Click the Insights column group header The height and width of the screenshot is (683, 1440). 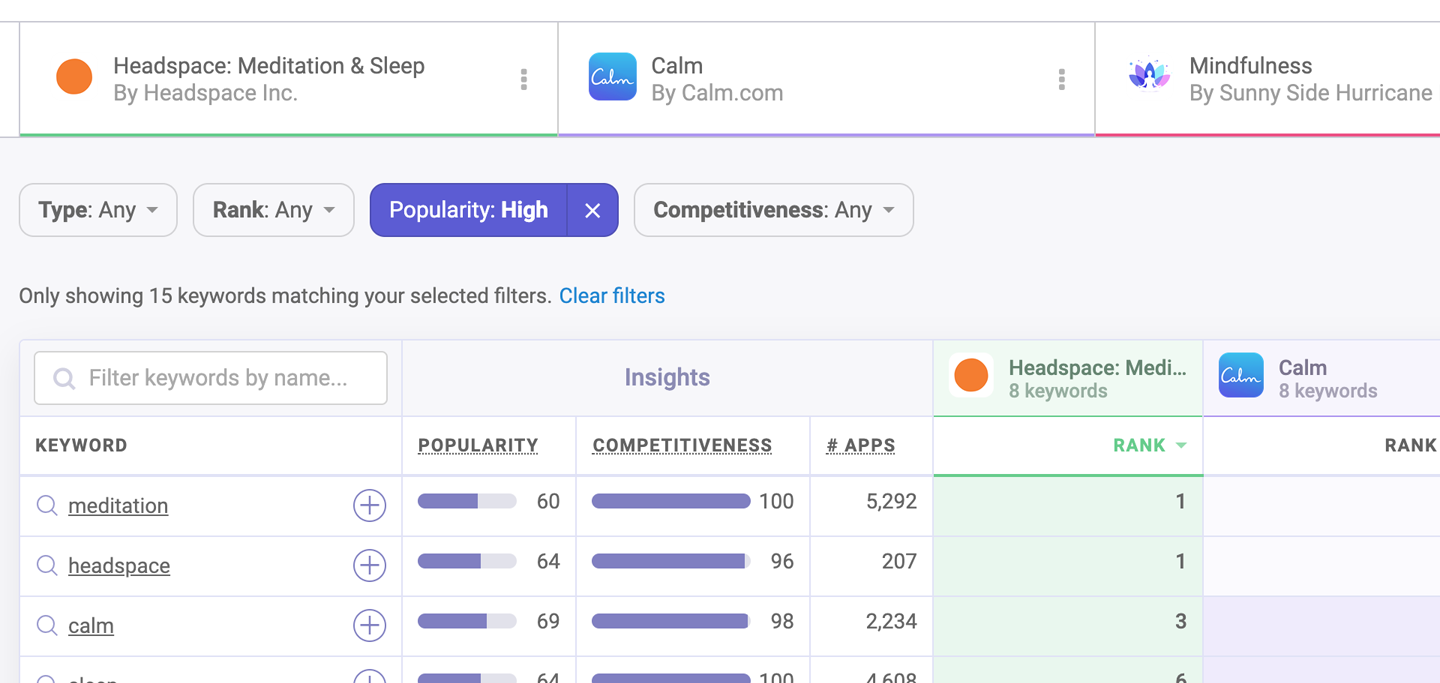point(667,378)
